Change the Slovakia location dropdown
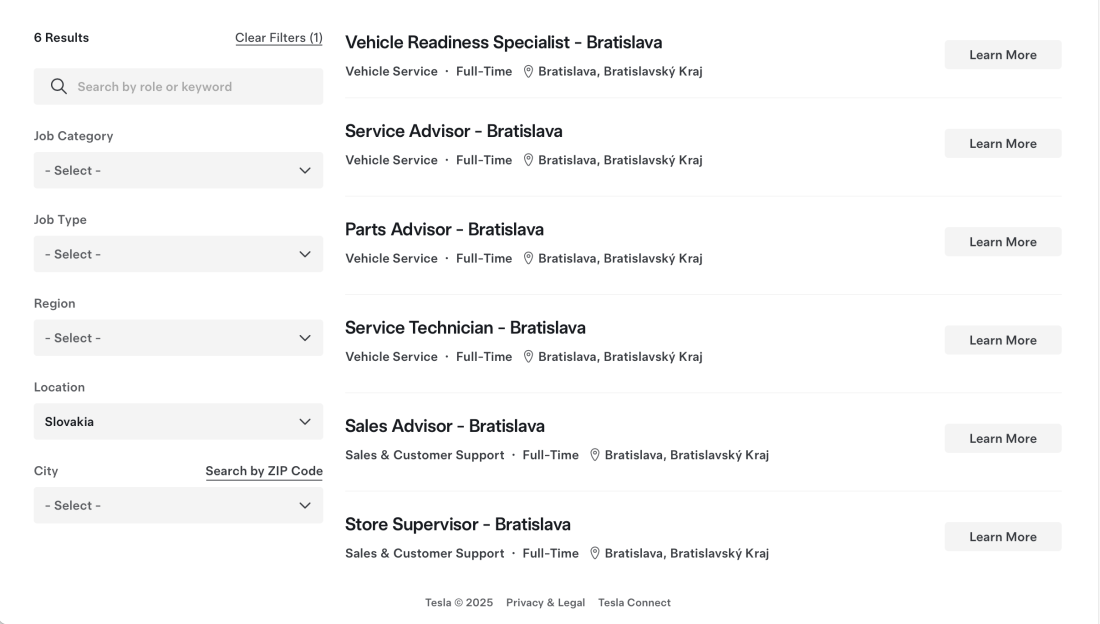Viewport: 1100px width, 624px height. (178, 422)
